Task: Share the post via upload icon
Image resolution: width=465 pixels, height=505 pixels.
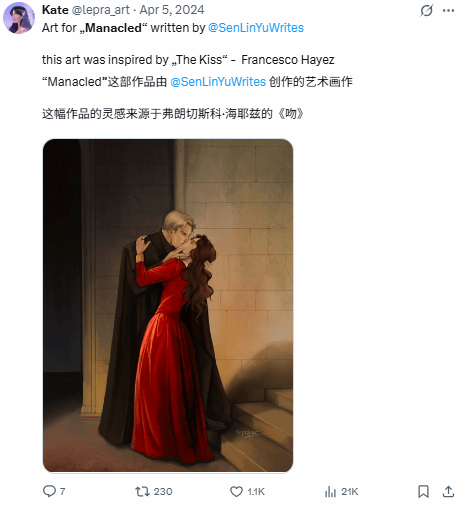Action: [x=449, y=491]
